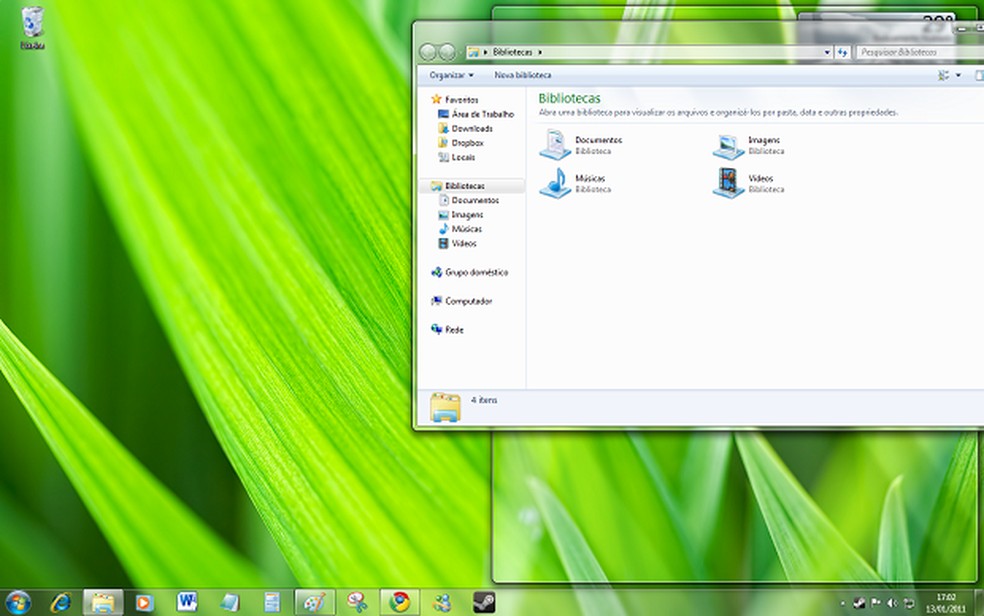
Task: Open the Organizar dropdown menu
Action: point(452,75)
